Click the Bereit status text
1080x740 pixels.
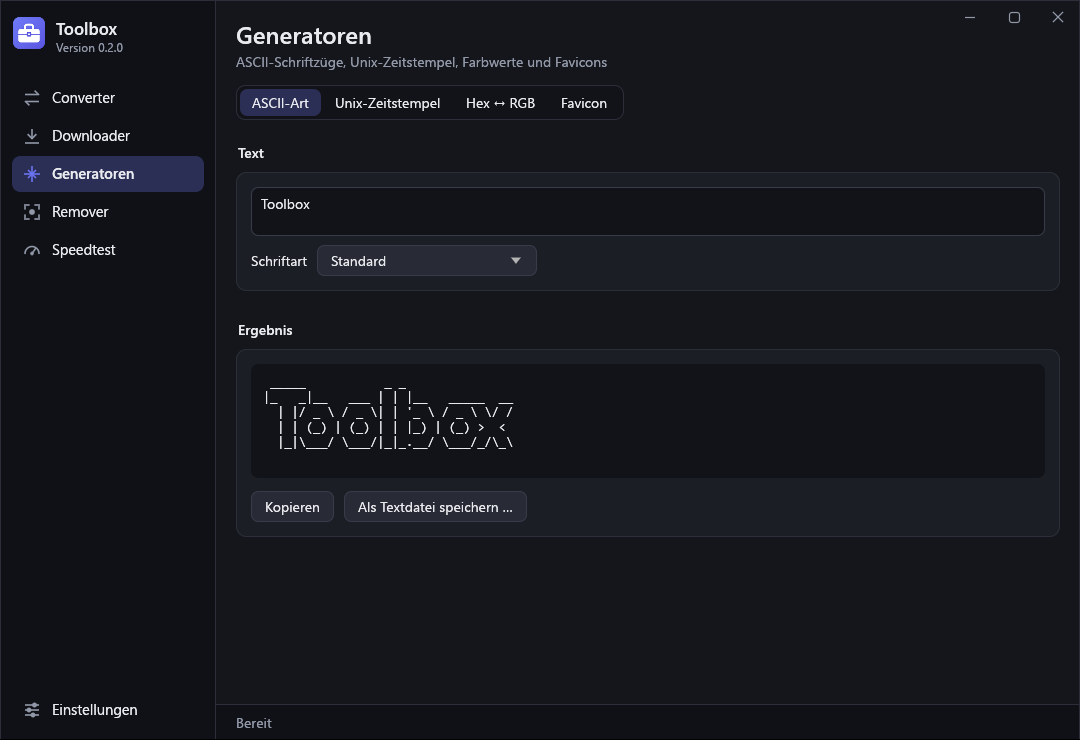point(253,723)
